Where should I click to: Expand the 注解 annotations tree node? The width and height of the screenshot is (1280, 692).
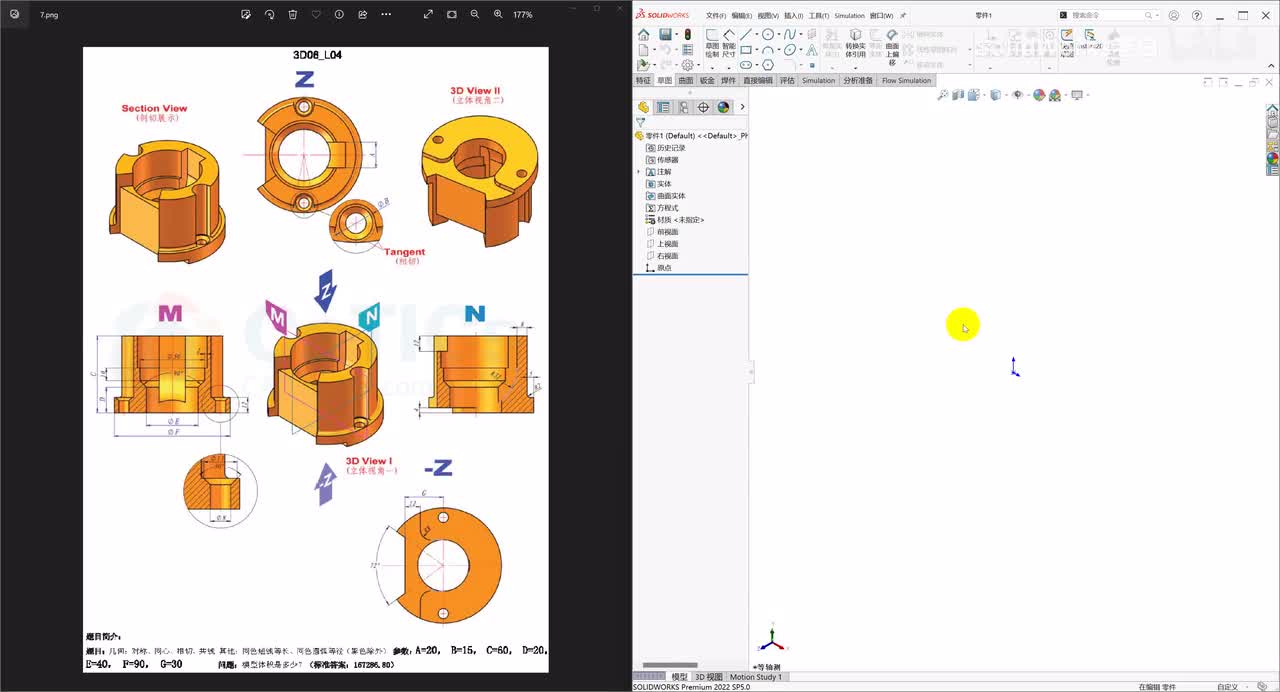coord(639,172)
